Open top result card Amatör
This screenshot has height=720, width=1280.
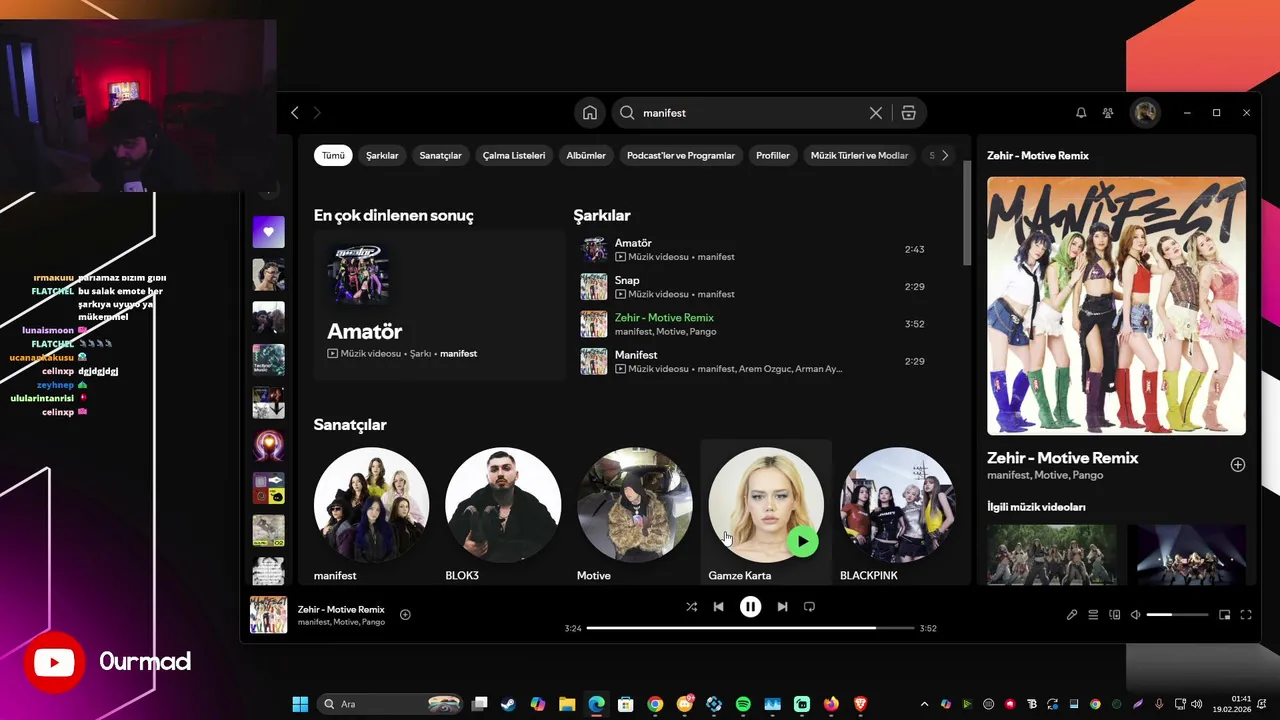point(439,305)
